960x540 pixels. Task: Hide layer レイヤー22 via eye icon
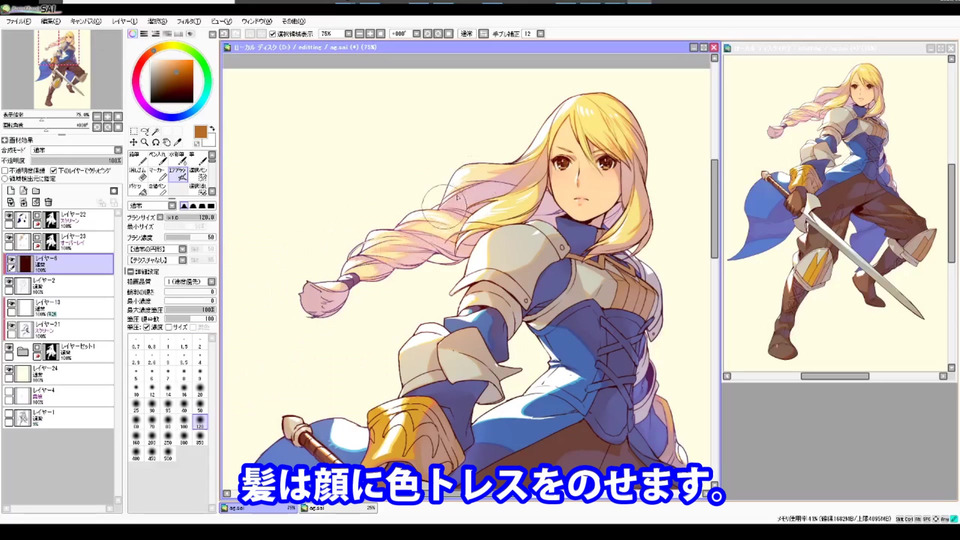10,217
